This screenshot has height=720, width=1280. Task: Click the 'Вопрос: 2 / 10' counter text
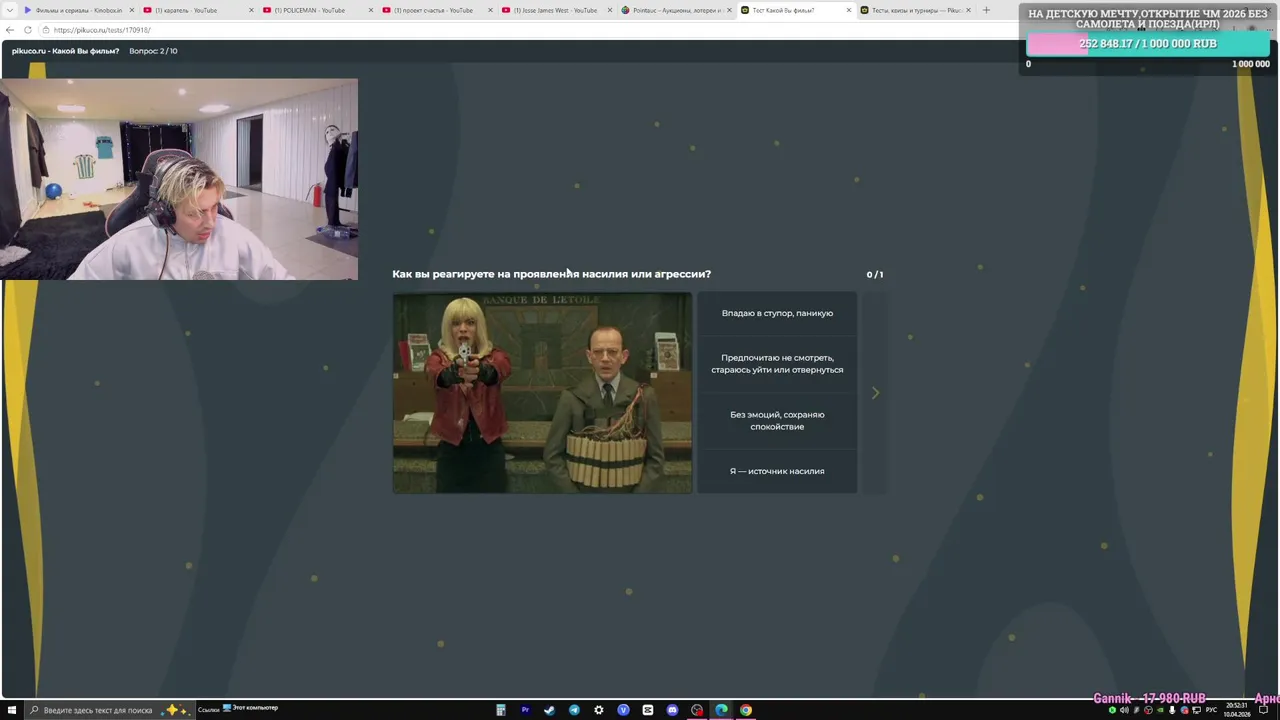click(153, 51)
